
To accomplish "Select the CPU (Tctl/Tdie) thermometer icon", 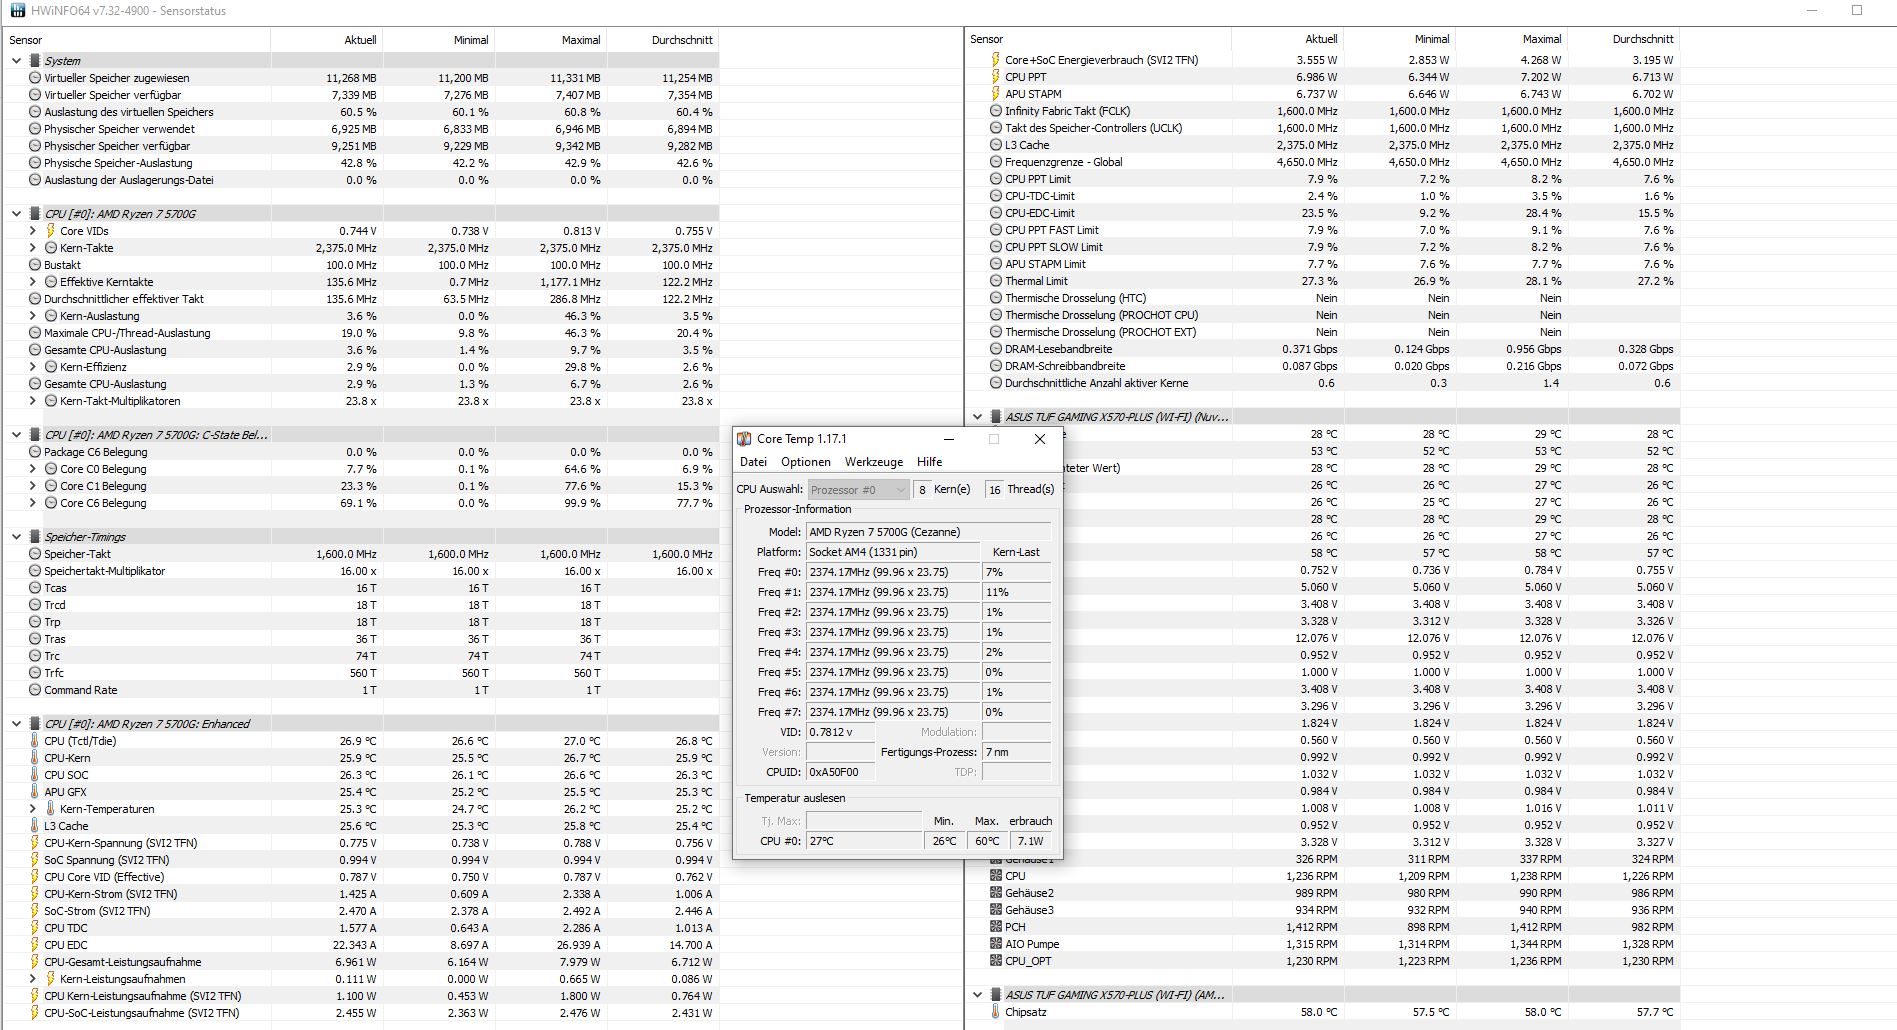I will pyautogui.click(x=35, y=741).
